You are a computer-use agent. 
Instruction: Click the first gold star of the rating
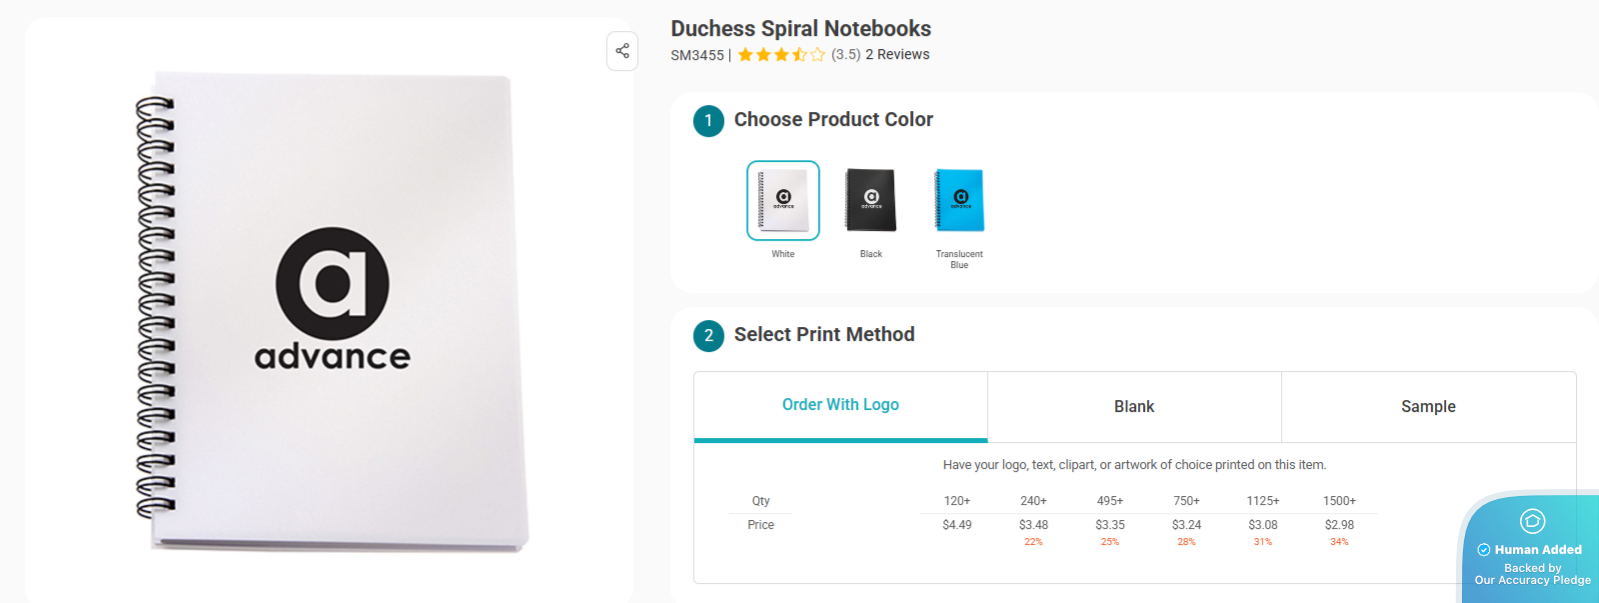point(746,54)
